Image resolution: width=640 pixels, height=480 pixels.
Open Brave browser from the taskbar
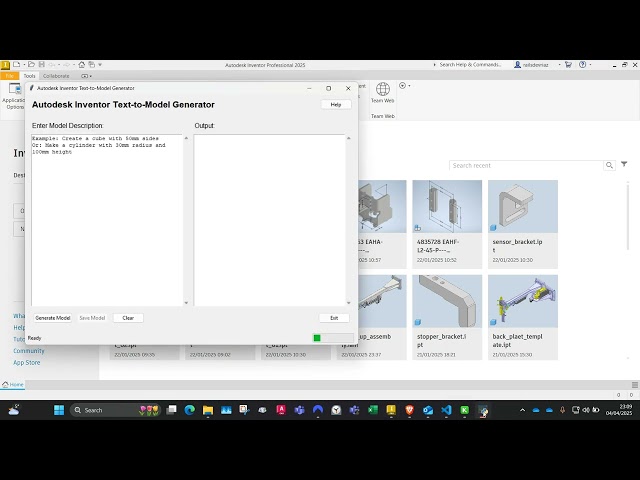(x=409, y=410)
